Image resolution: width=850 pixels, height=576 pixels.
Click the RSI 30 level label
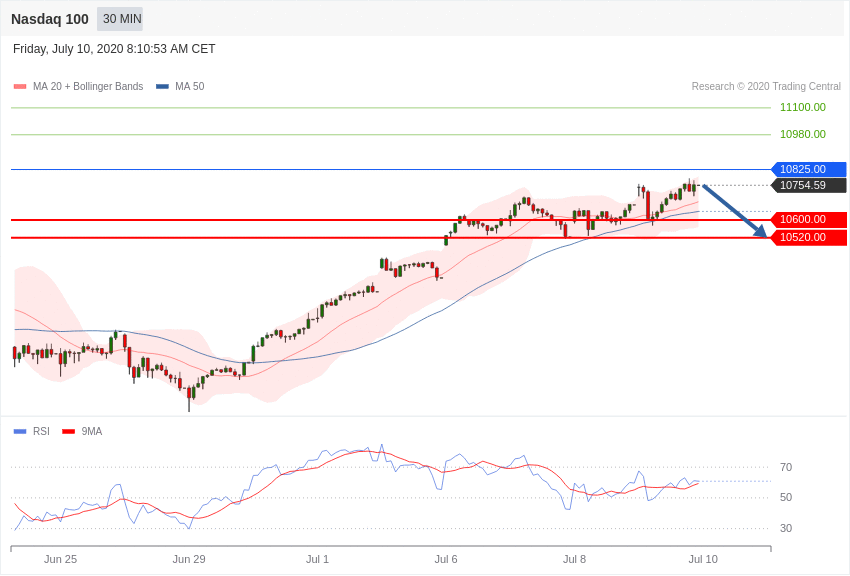click(786, 528)
